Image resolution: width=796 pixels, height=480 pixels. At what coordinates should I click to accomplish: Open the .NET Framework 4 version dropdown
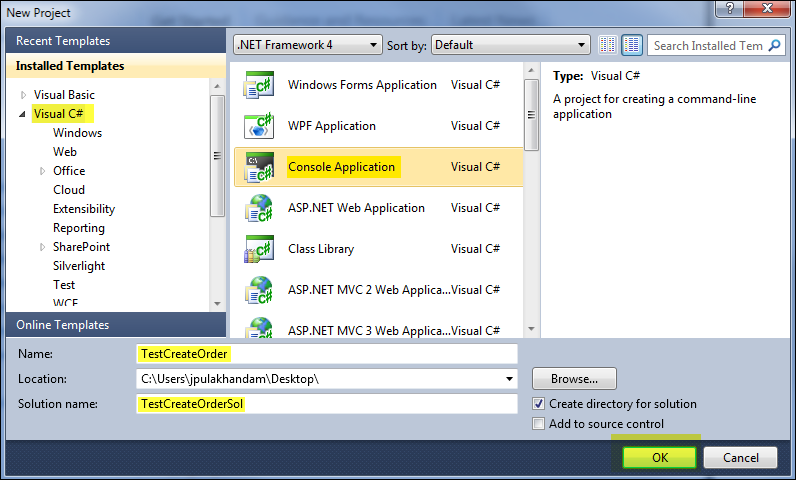308,45
